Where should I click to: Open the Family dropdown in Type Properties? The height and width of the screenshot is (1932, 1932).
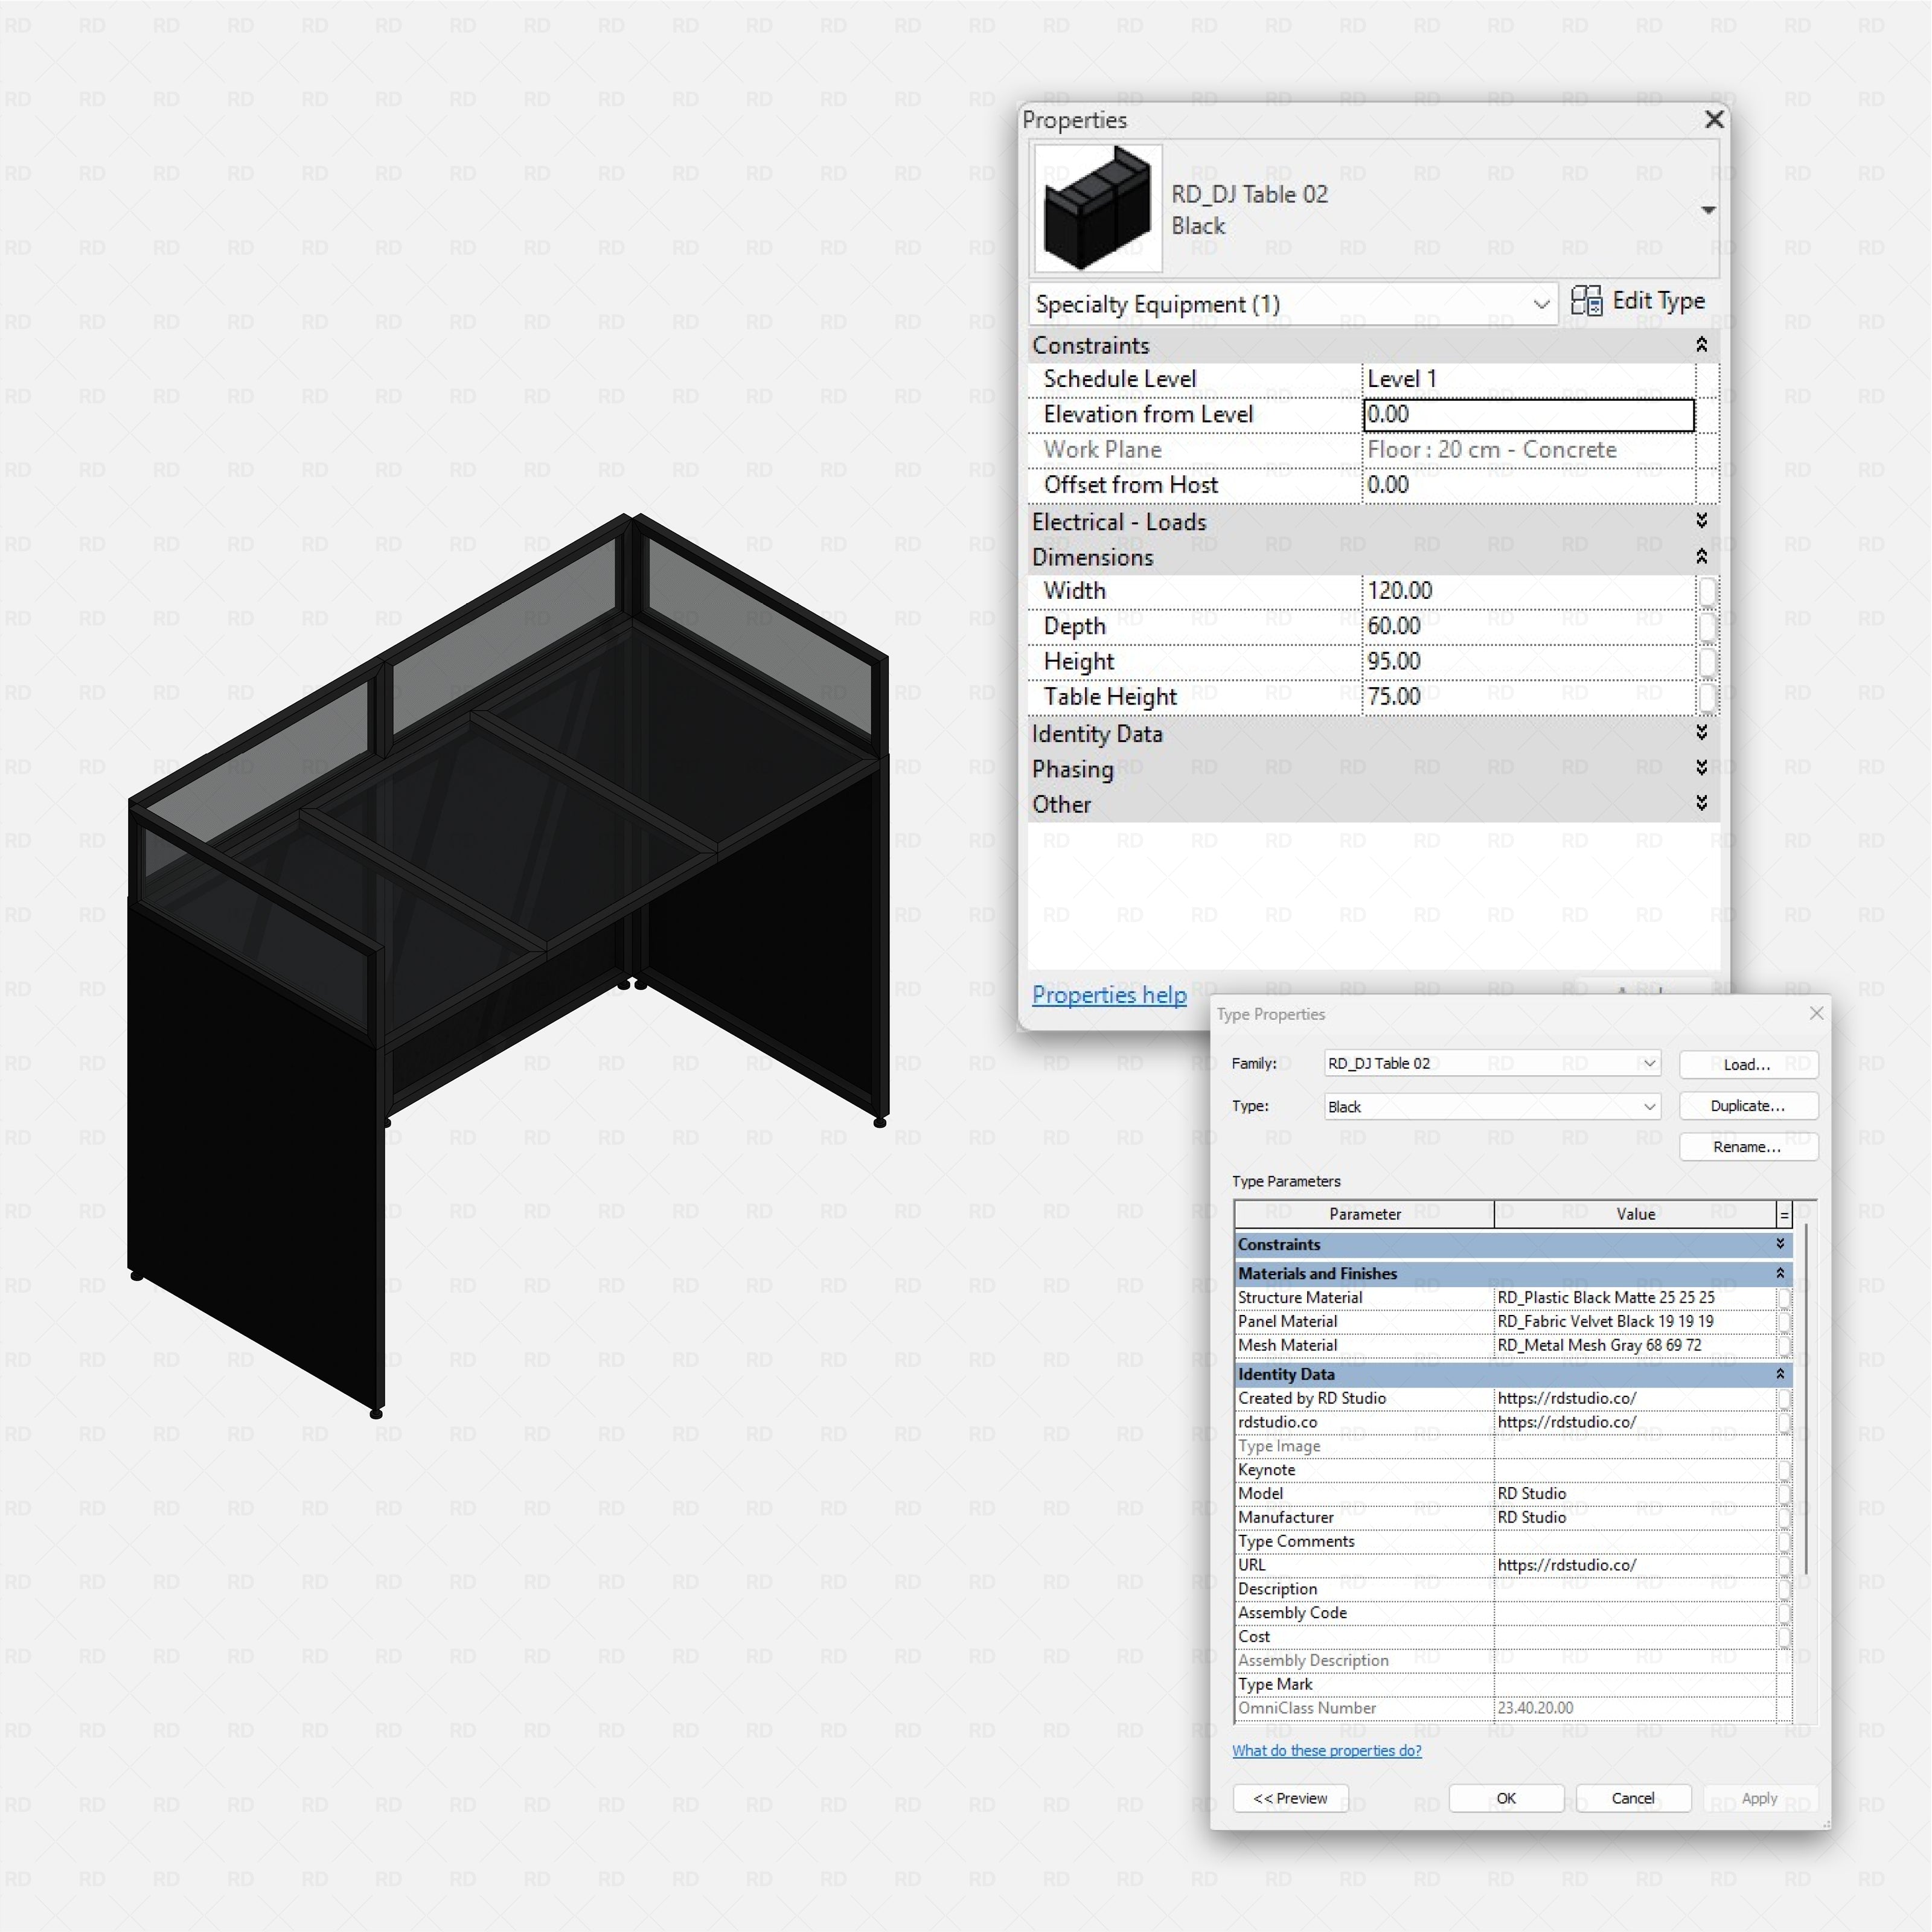pyautogui.click(x=1492, y=1063)
